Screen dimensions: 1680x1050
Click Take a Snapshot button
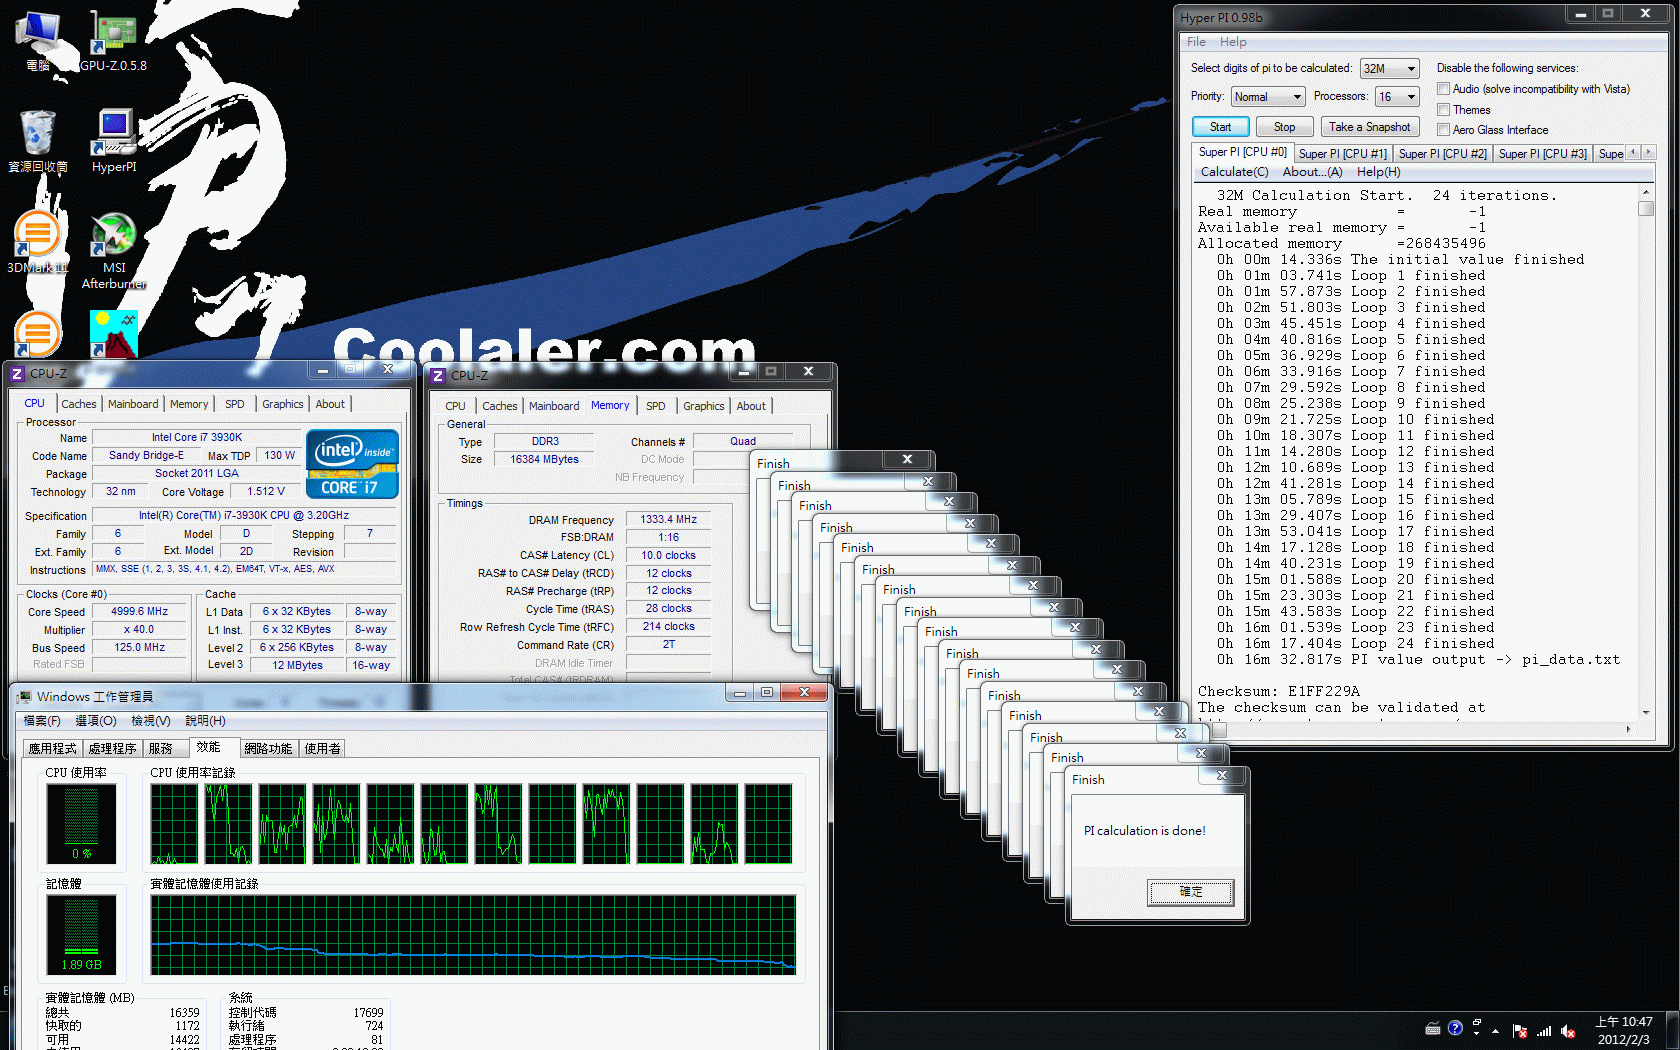click(1369, 127)
